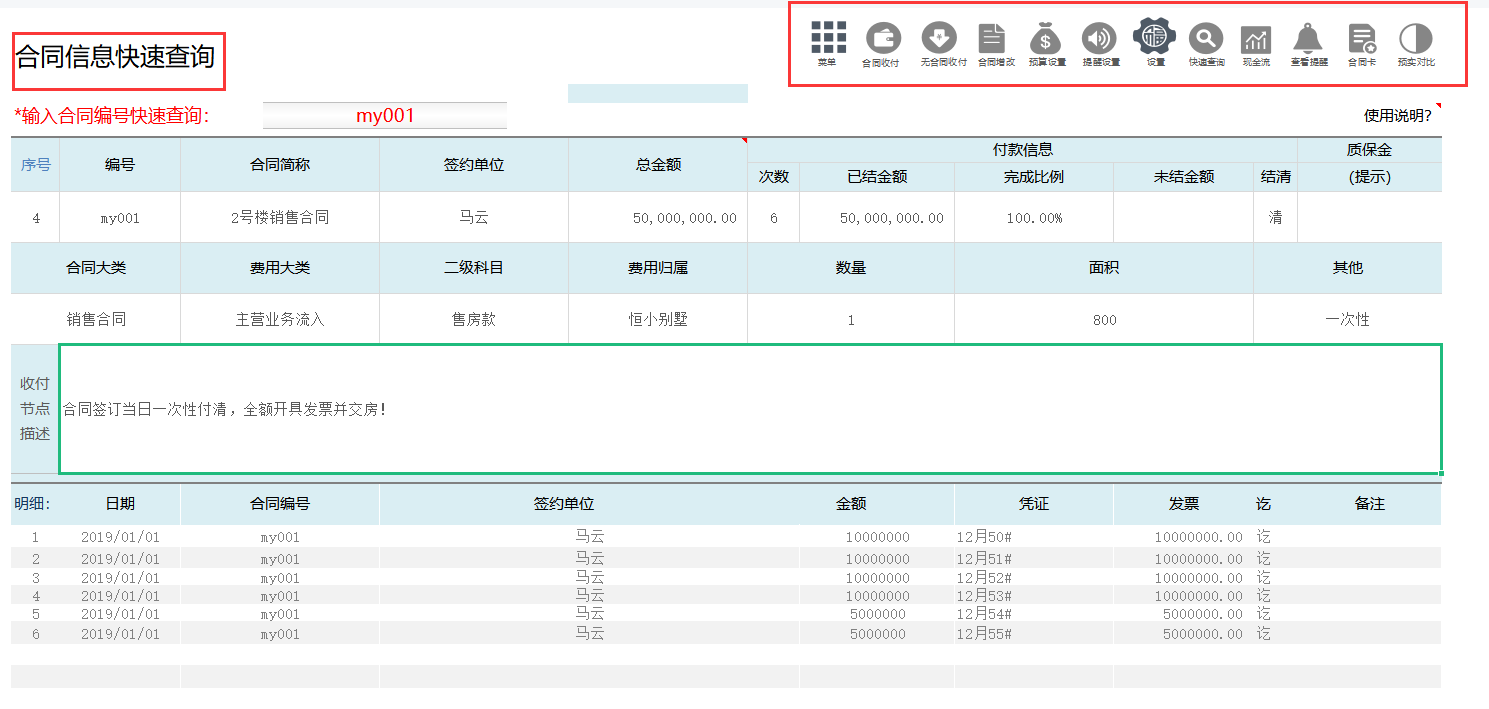The image size is (1489, 709).
Task: Click the 二级科目 header cell
Action: [x=474, y=268]
